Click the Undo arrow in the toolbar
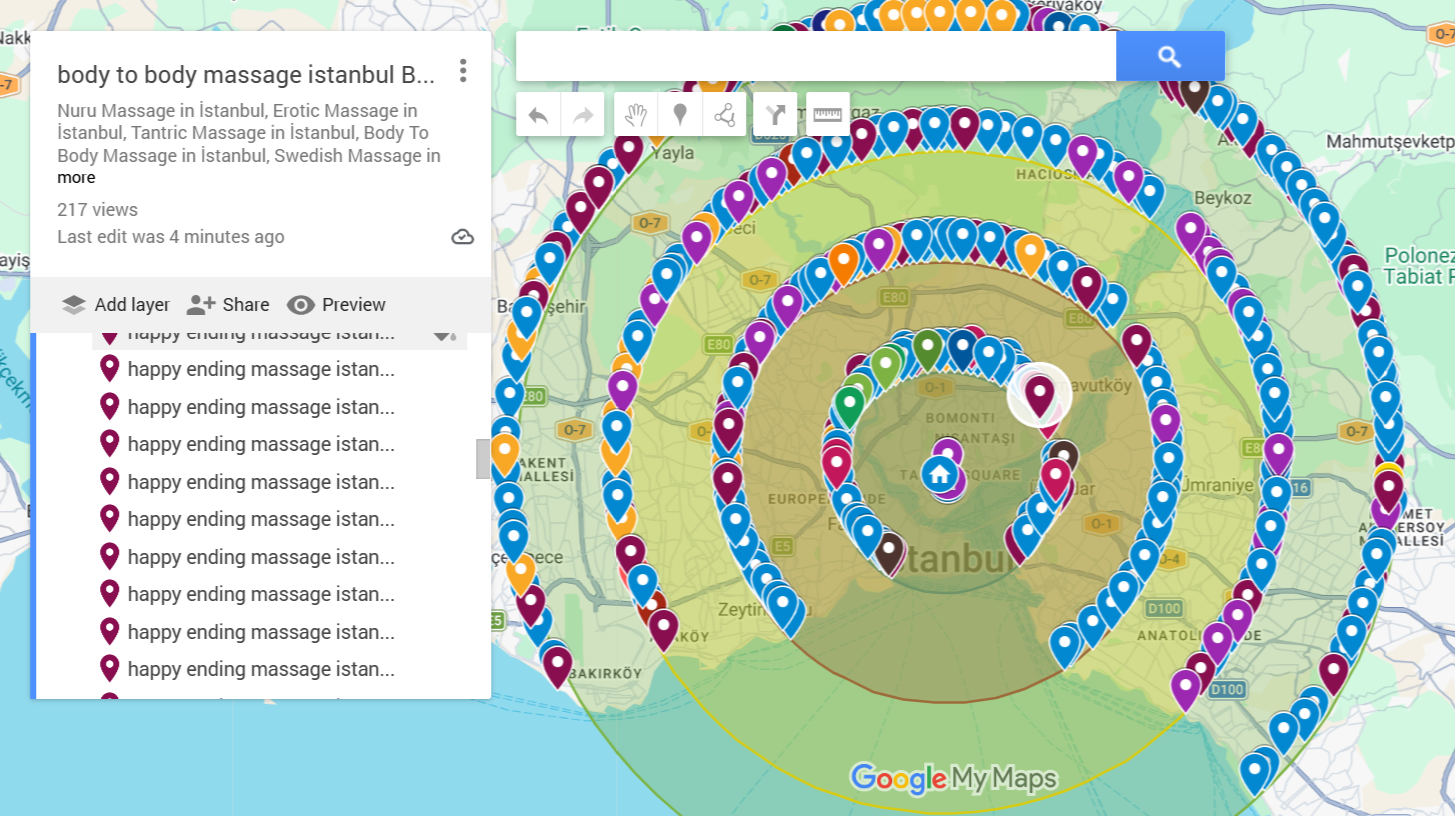Image resolution: width=1455 pixels, height=816 pixels. click(538, 115)
